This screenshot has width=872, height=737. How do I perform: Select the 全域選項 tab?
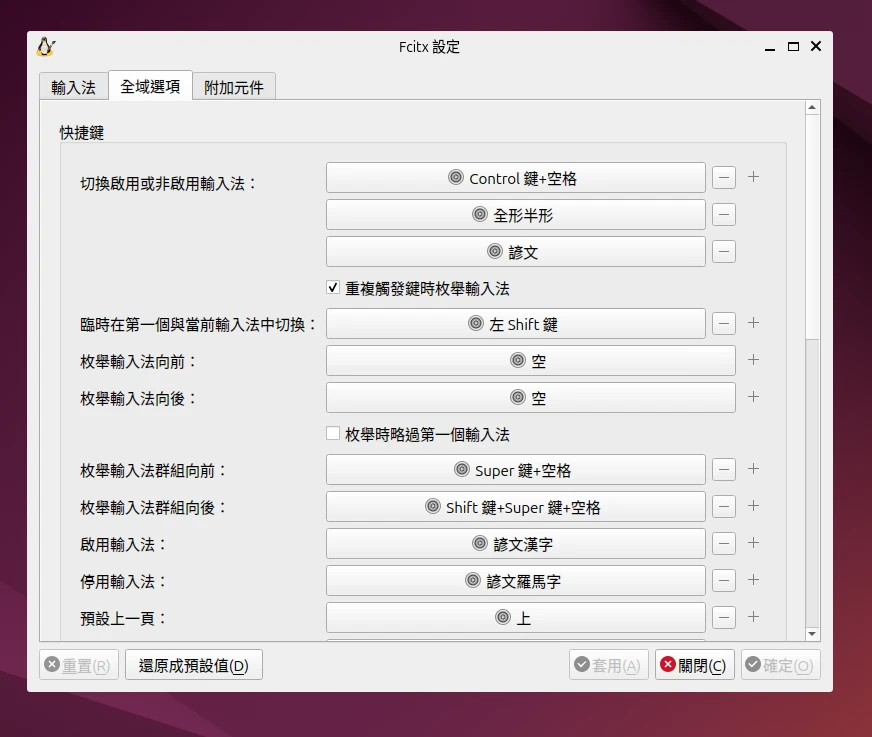point(150,87)
